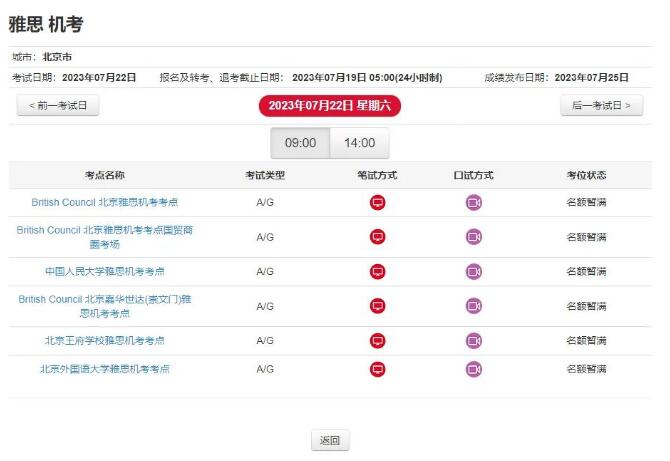
Task: Click the 考试日期 value 2023年07月22日 beside city row
Action: pyautogui.click(x=99, y=77)
